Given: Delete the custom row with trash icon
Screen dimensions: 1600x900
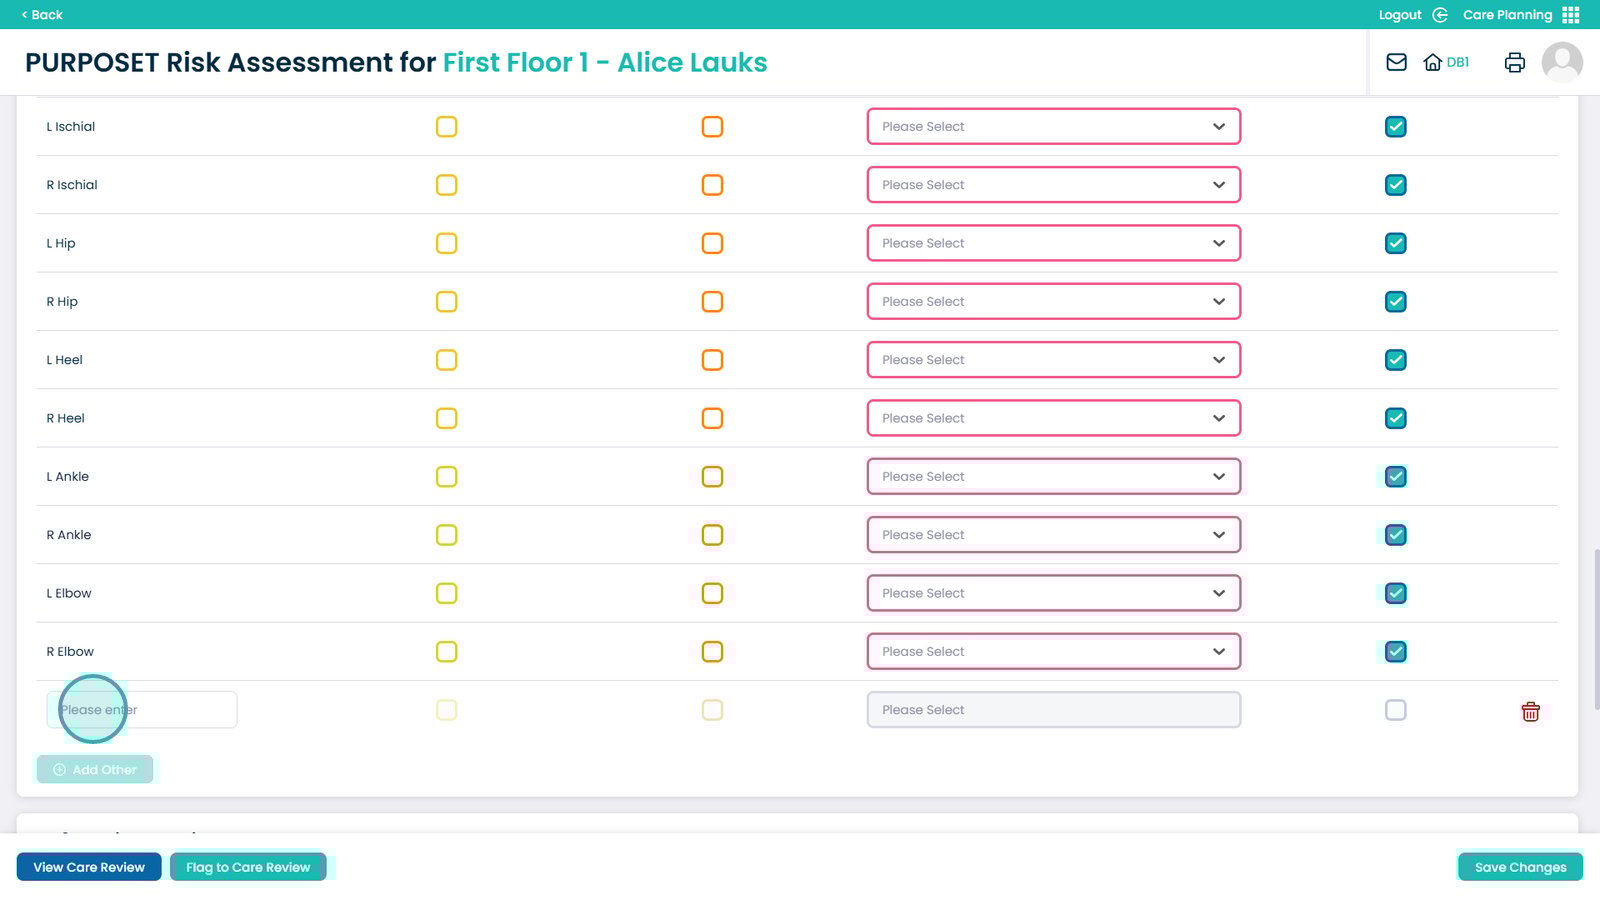Looking at the screenshot, I should coord(1530,711).
